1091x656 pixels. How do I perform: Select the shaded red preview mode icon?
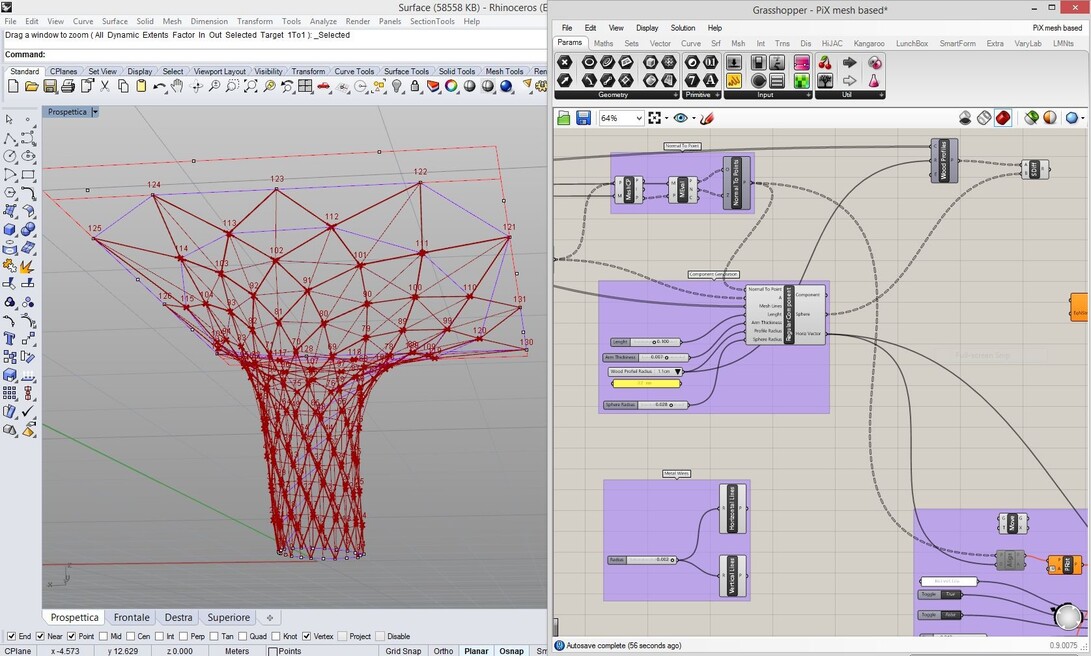[x=1000, y=117]
